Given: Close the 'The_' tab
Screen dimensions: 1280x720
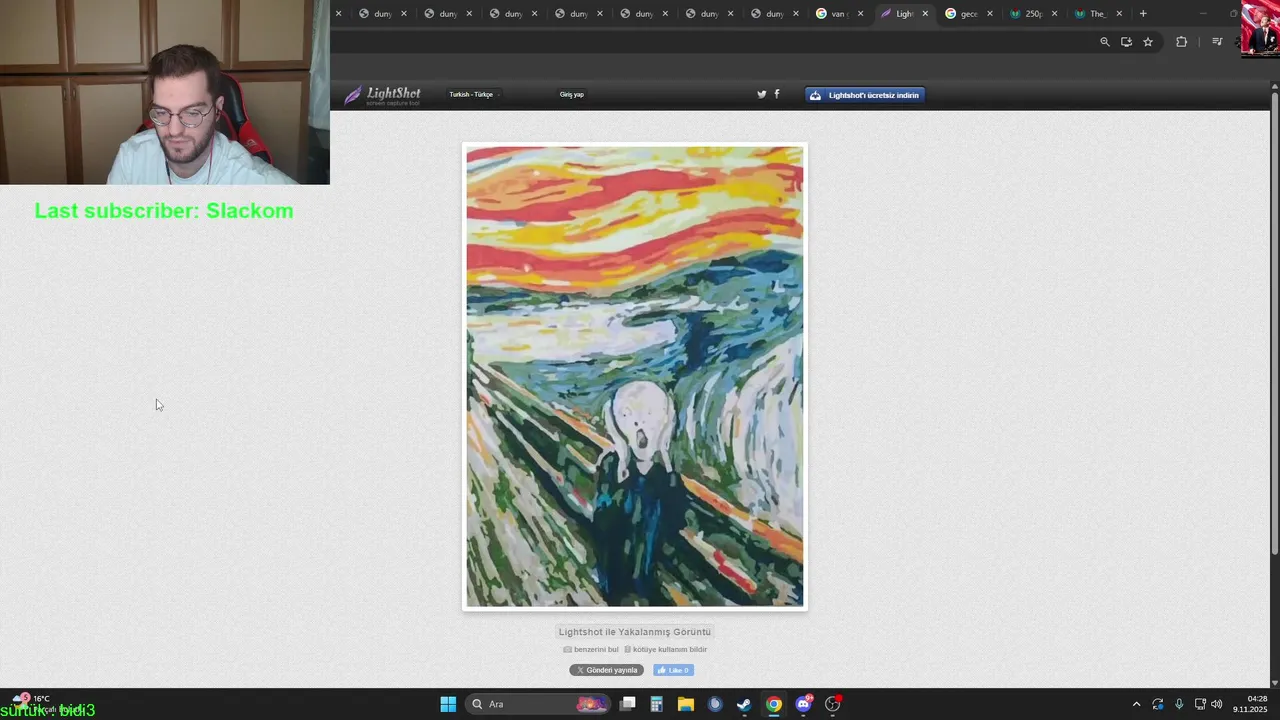Looking at the screenshot, I should pyautogui.click(x=1119, y=14).
